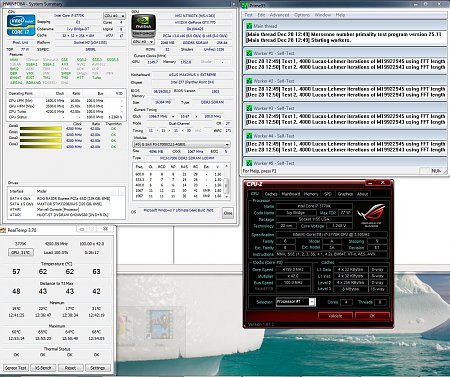
Task: Click the ROG RAIDR SSD drive row
Action: [66, 199]
